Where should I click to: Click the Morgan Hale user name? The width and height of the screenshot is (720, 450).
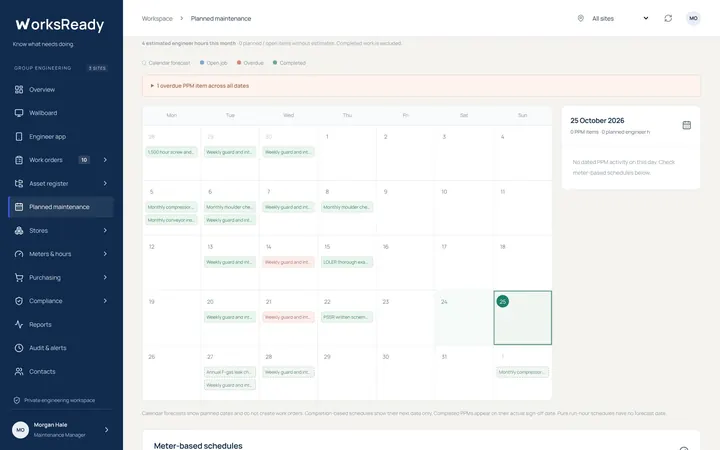tap(51, 425)
